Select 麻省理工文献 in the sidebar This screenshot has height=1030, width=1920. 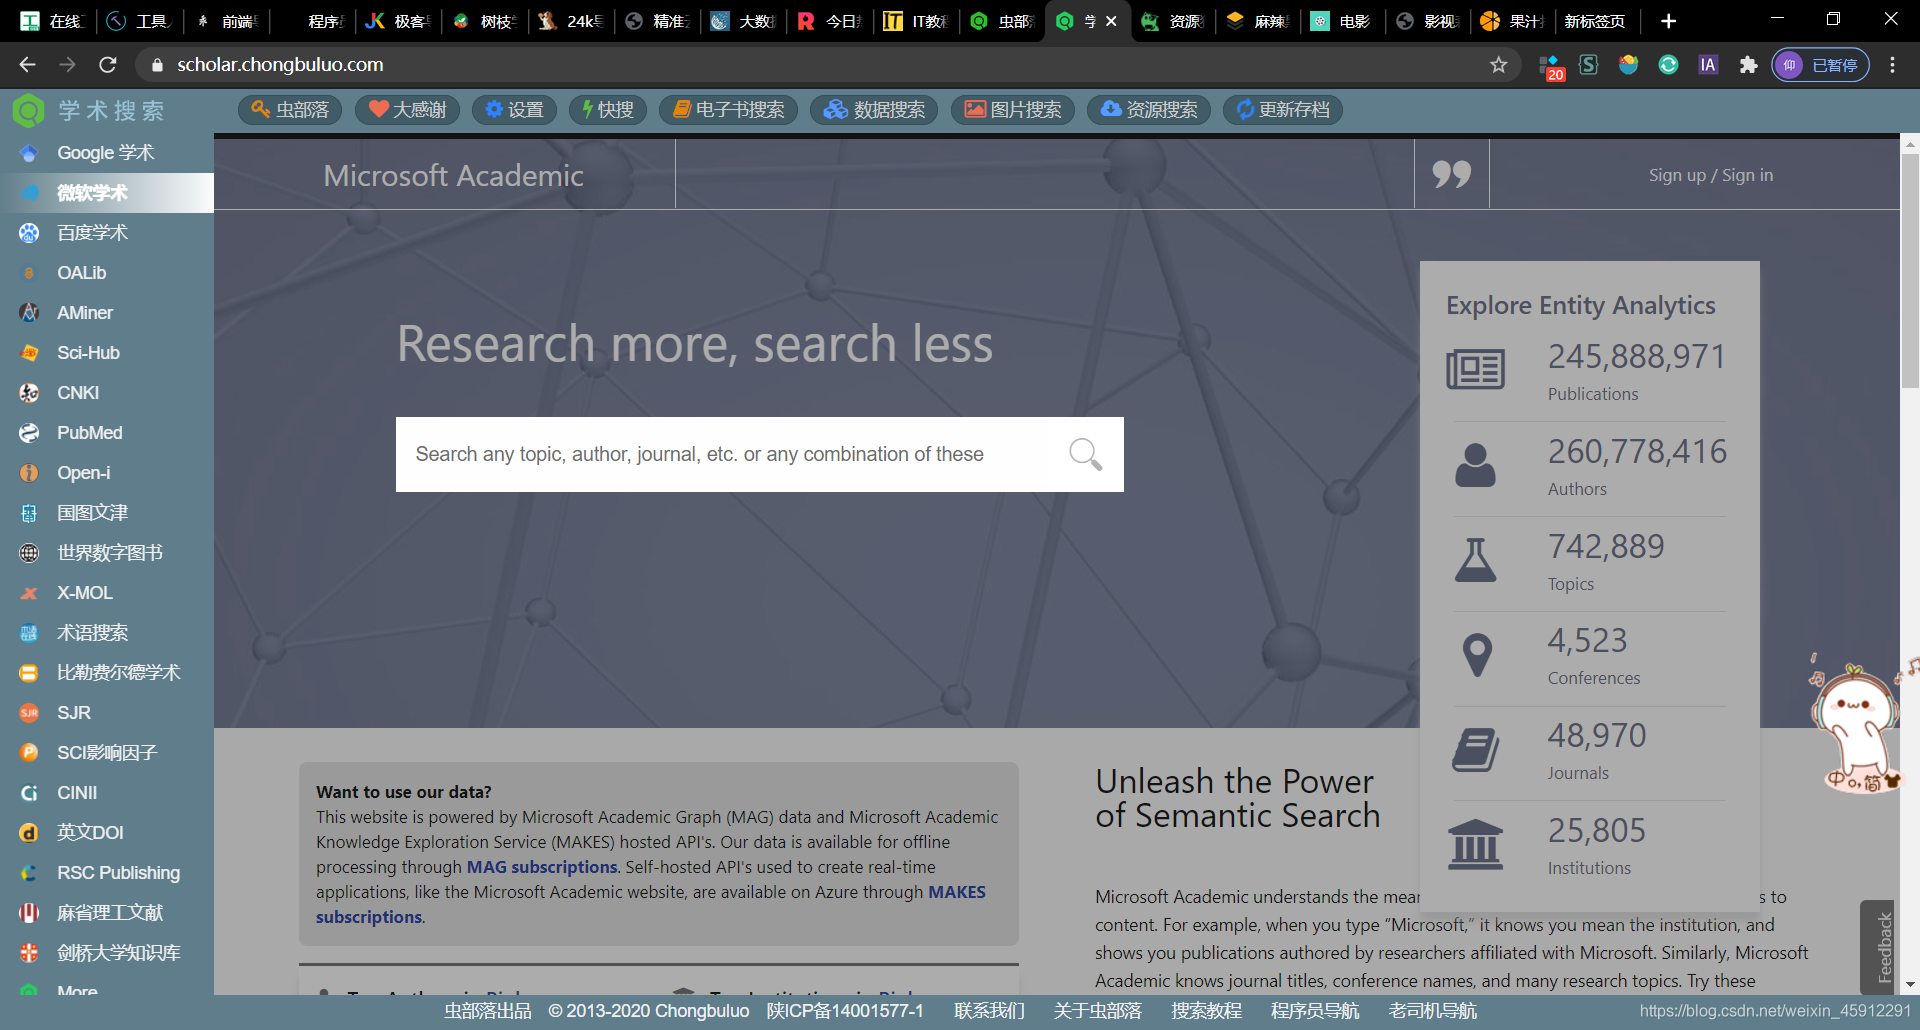tap(107, 913)
